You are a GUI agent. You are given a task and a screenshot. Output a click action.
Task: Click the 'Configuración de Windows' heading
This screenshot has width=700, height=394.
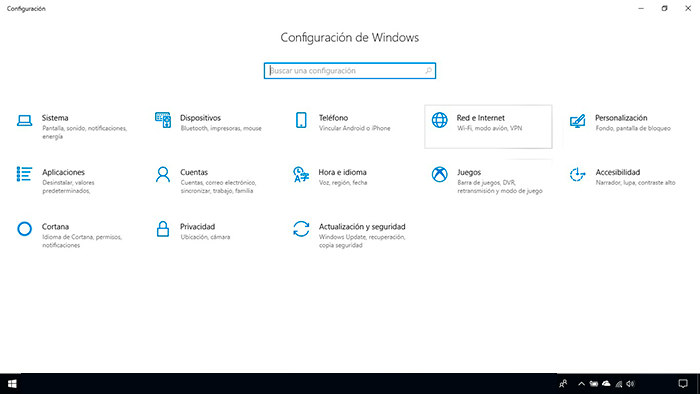pyautogui.click(x=350, y=37)
